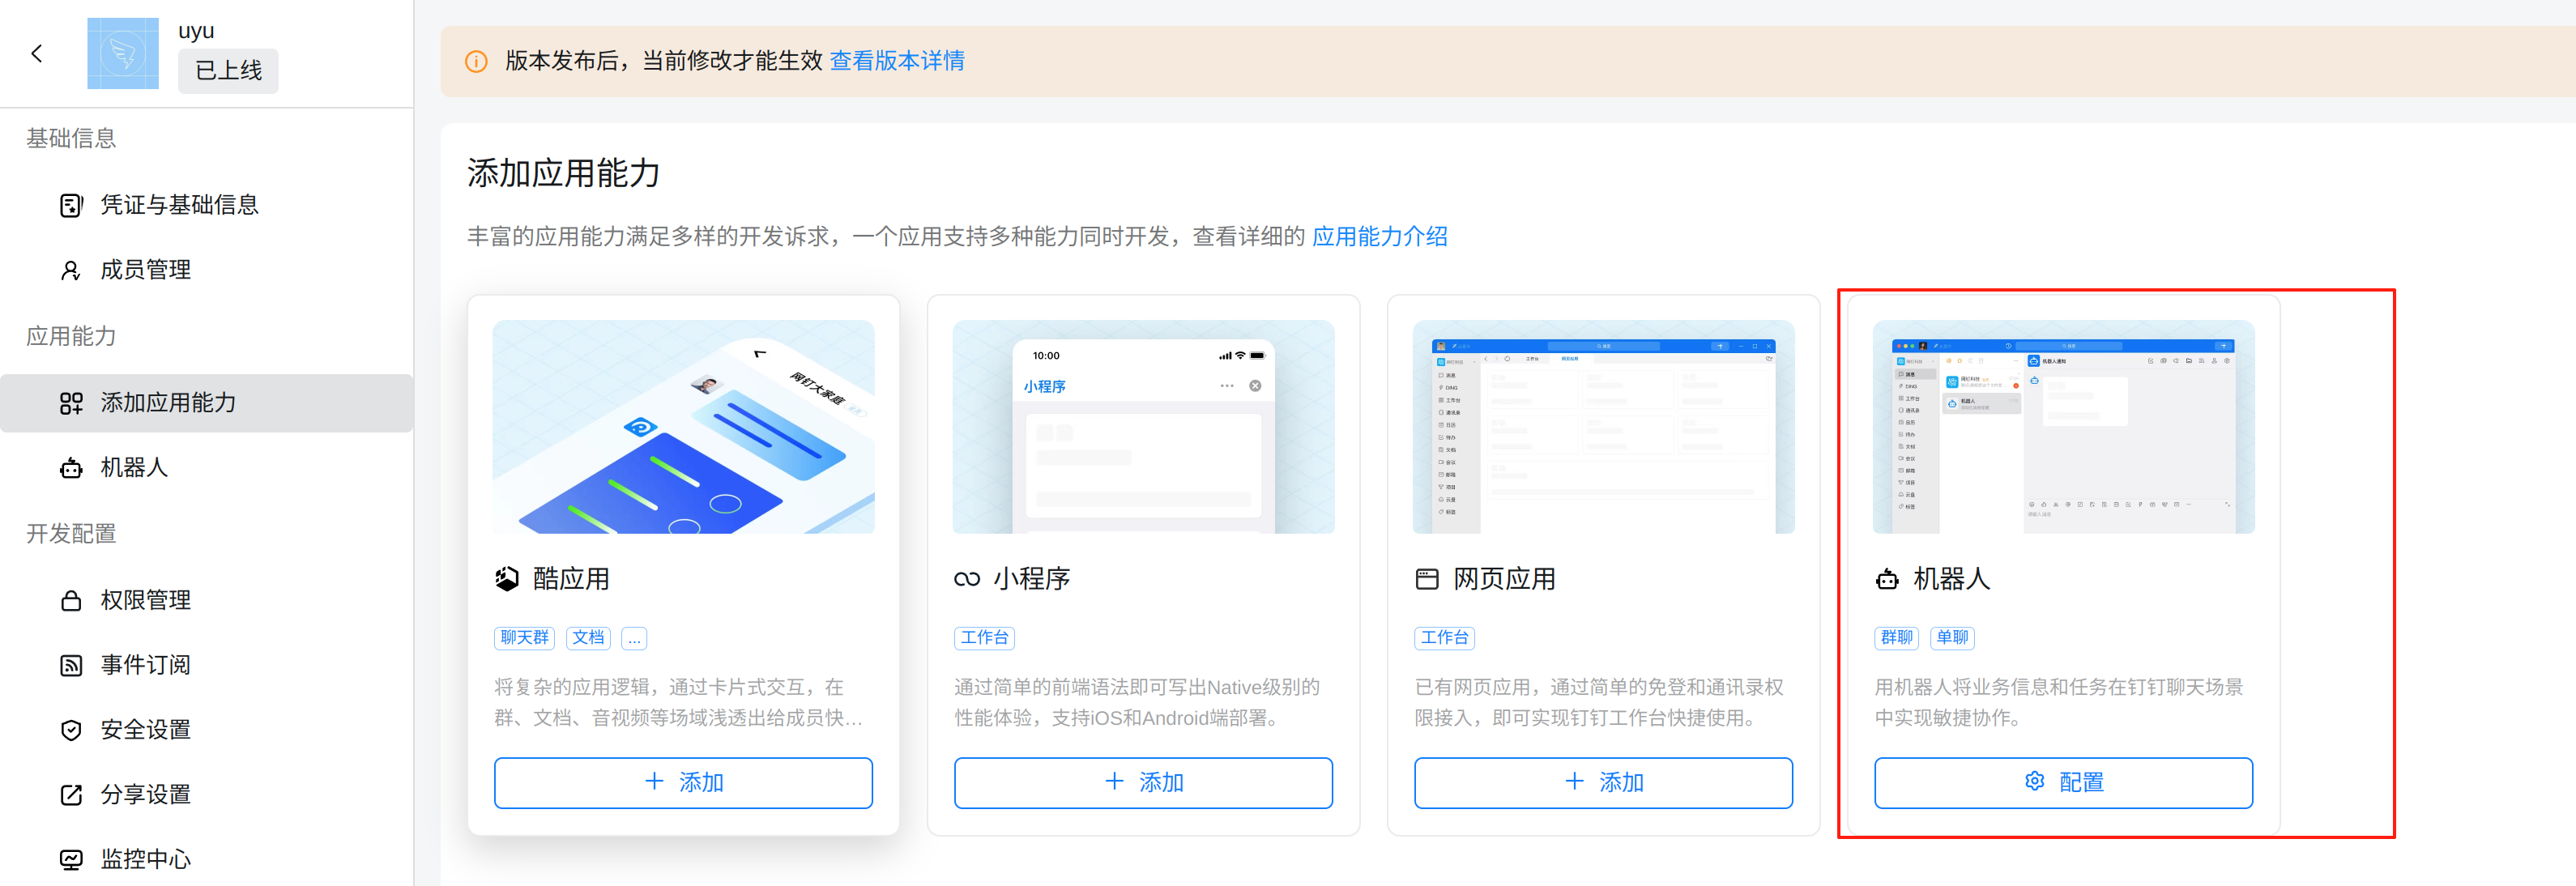
Task: Click the uyu app logo icon
Action: click(x=123, y=54)
